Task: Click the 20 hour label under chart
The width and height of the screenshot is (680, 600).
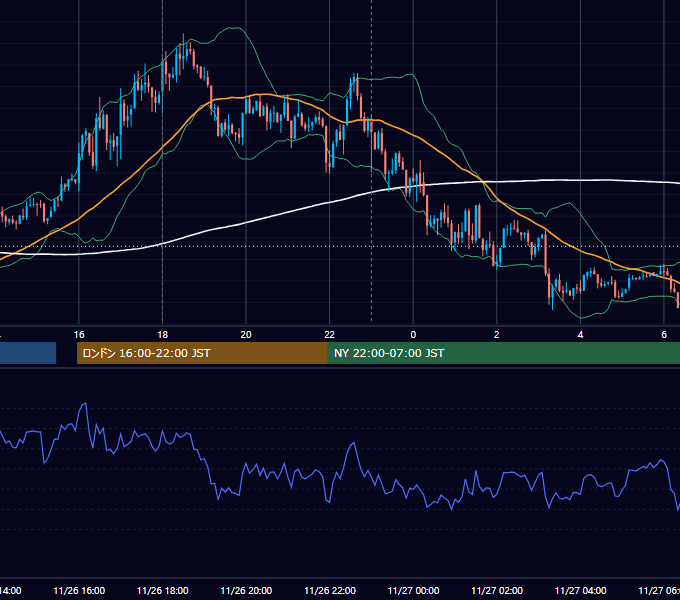Action: 246,335
